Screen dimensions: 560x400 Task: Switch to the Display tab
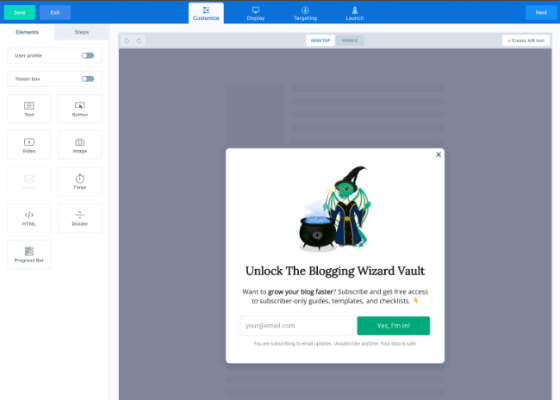(x=256, y=13)
